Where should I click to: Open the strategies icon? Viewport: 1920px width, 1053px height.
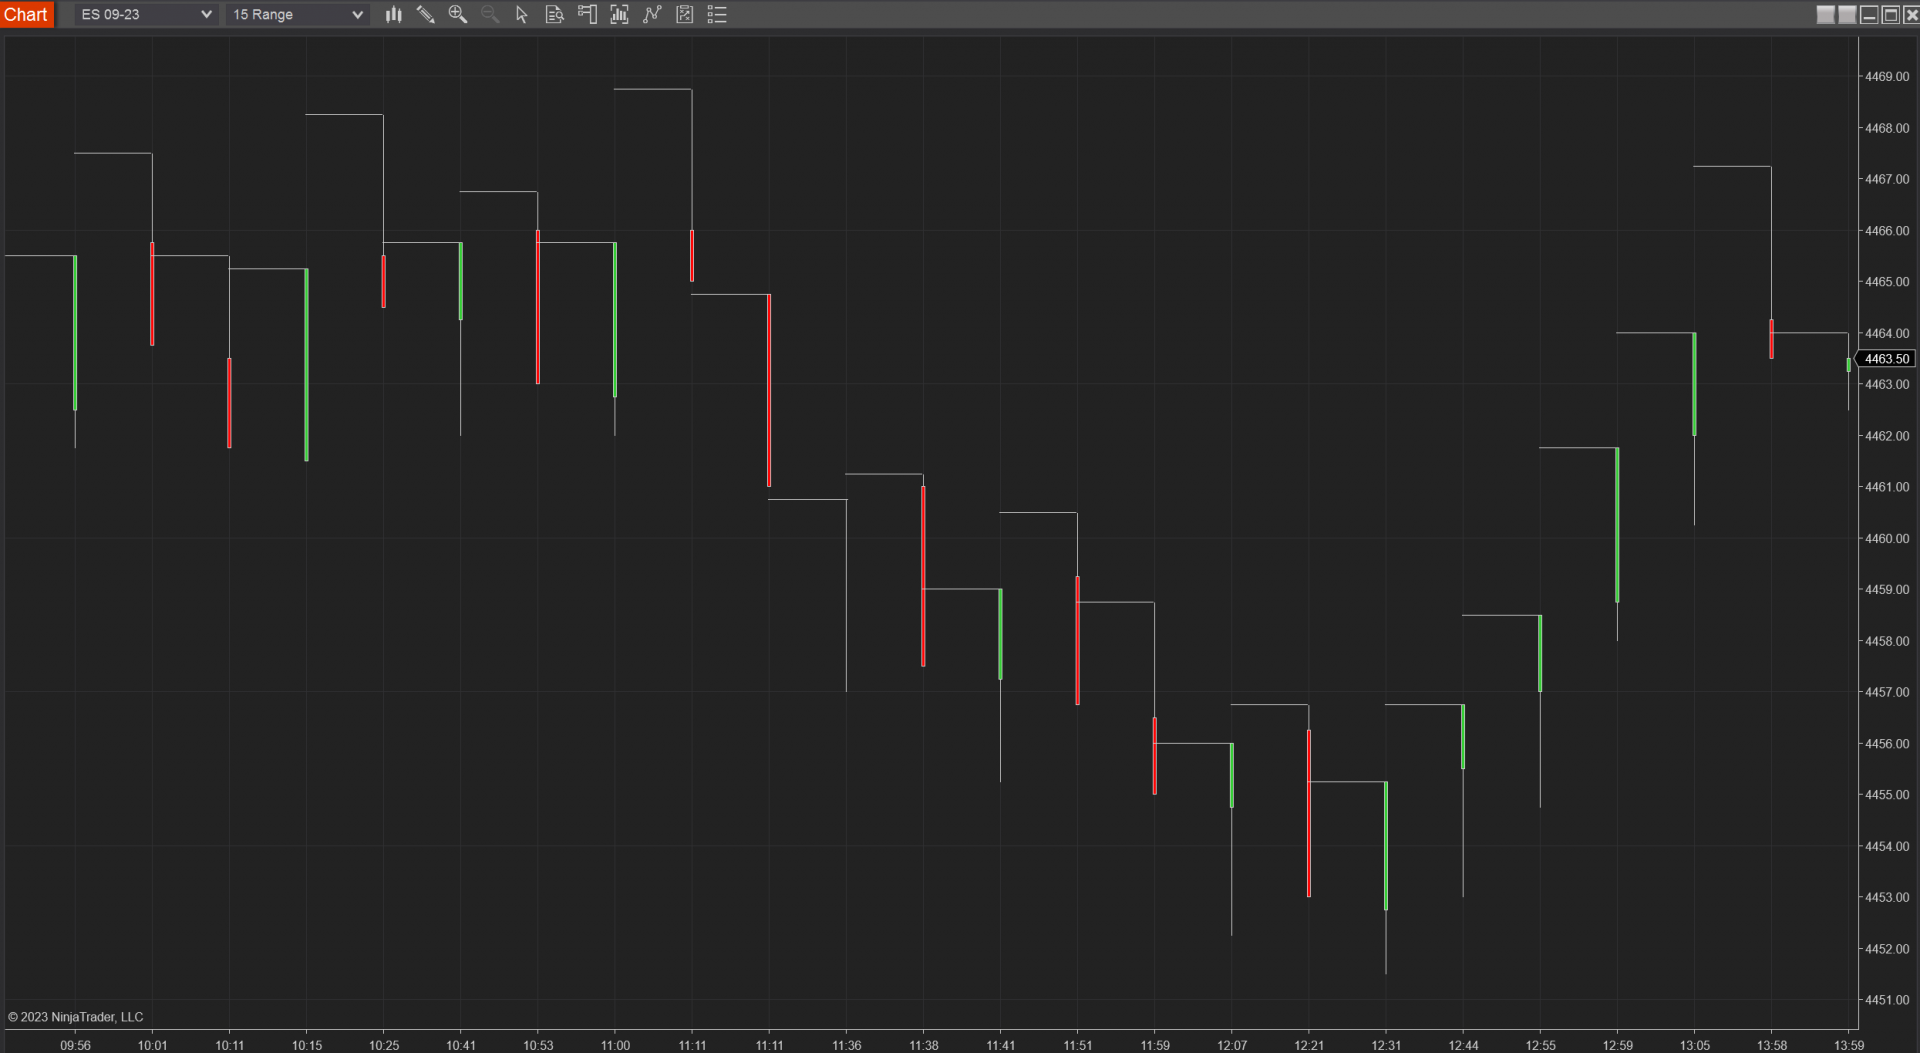[652, 14]
